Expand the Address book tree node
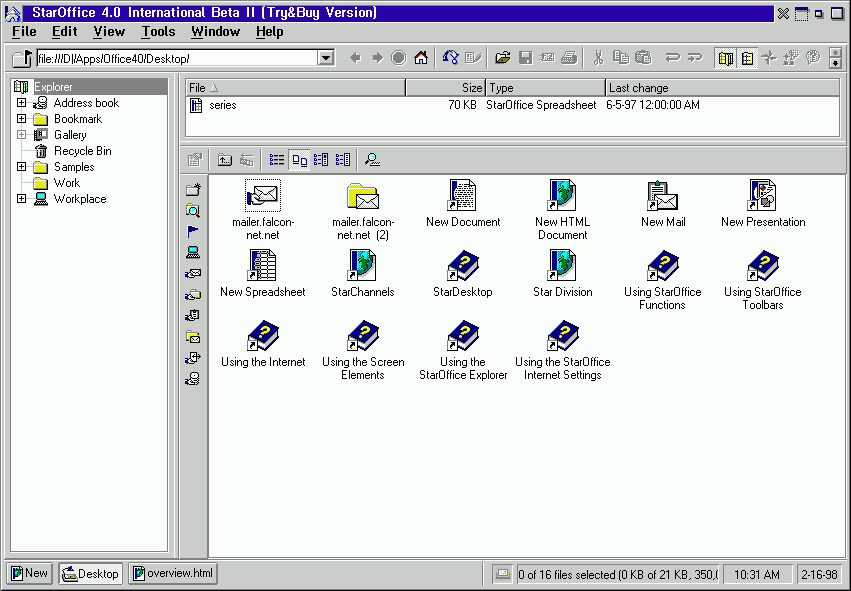Image resolution: width=851 pixels, height=591 pixels. coord(21,103)
